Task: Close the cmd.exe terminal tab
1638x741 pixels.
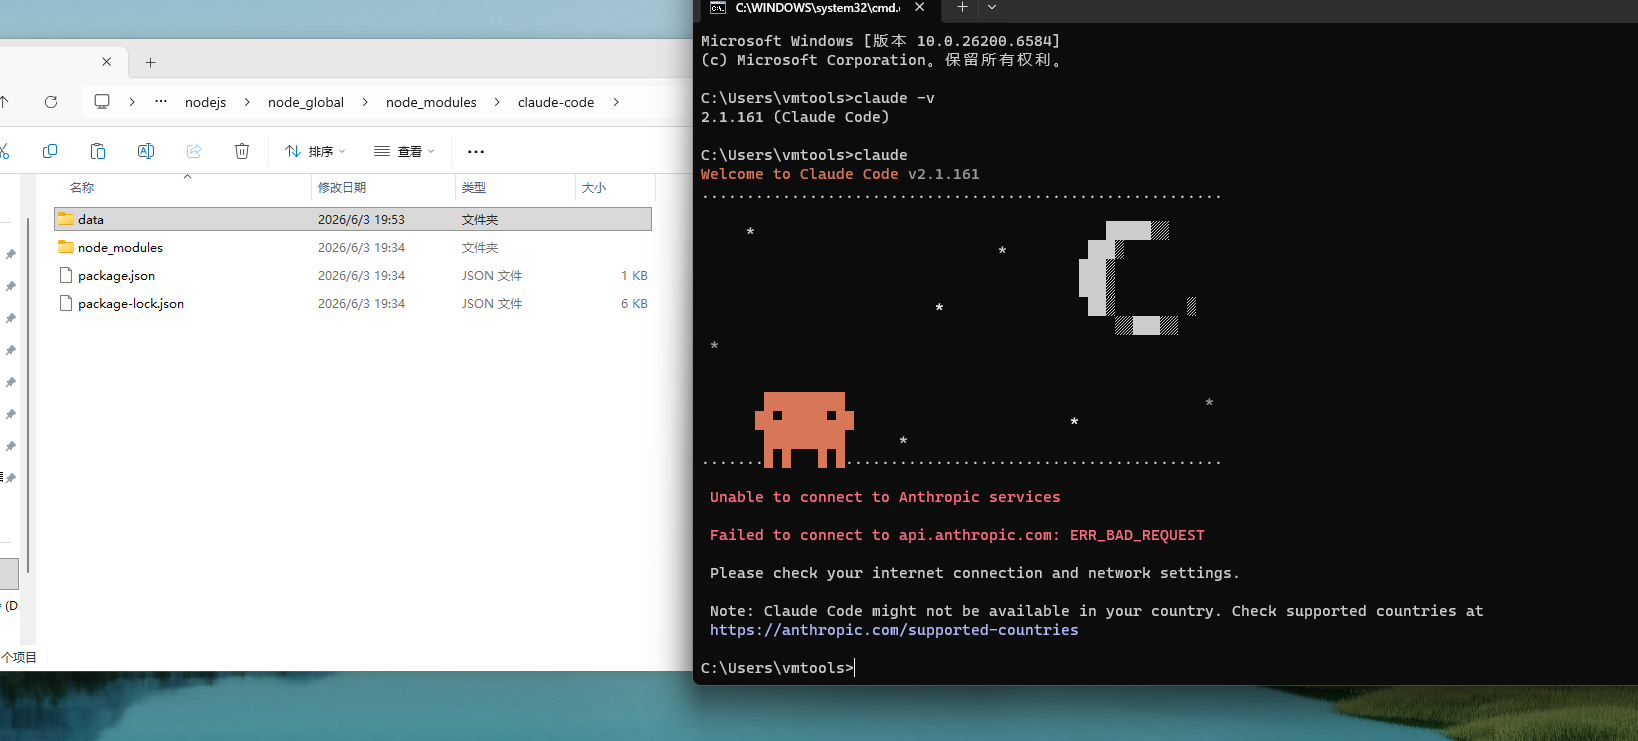Action: (x=919, y=7)
